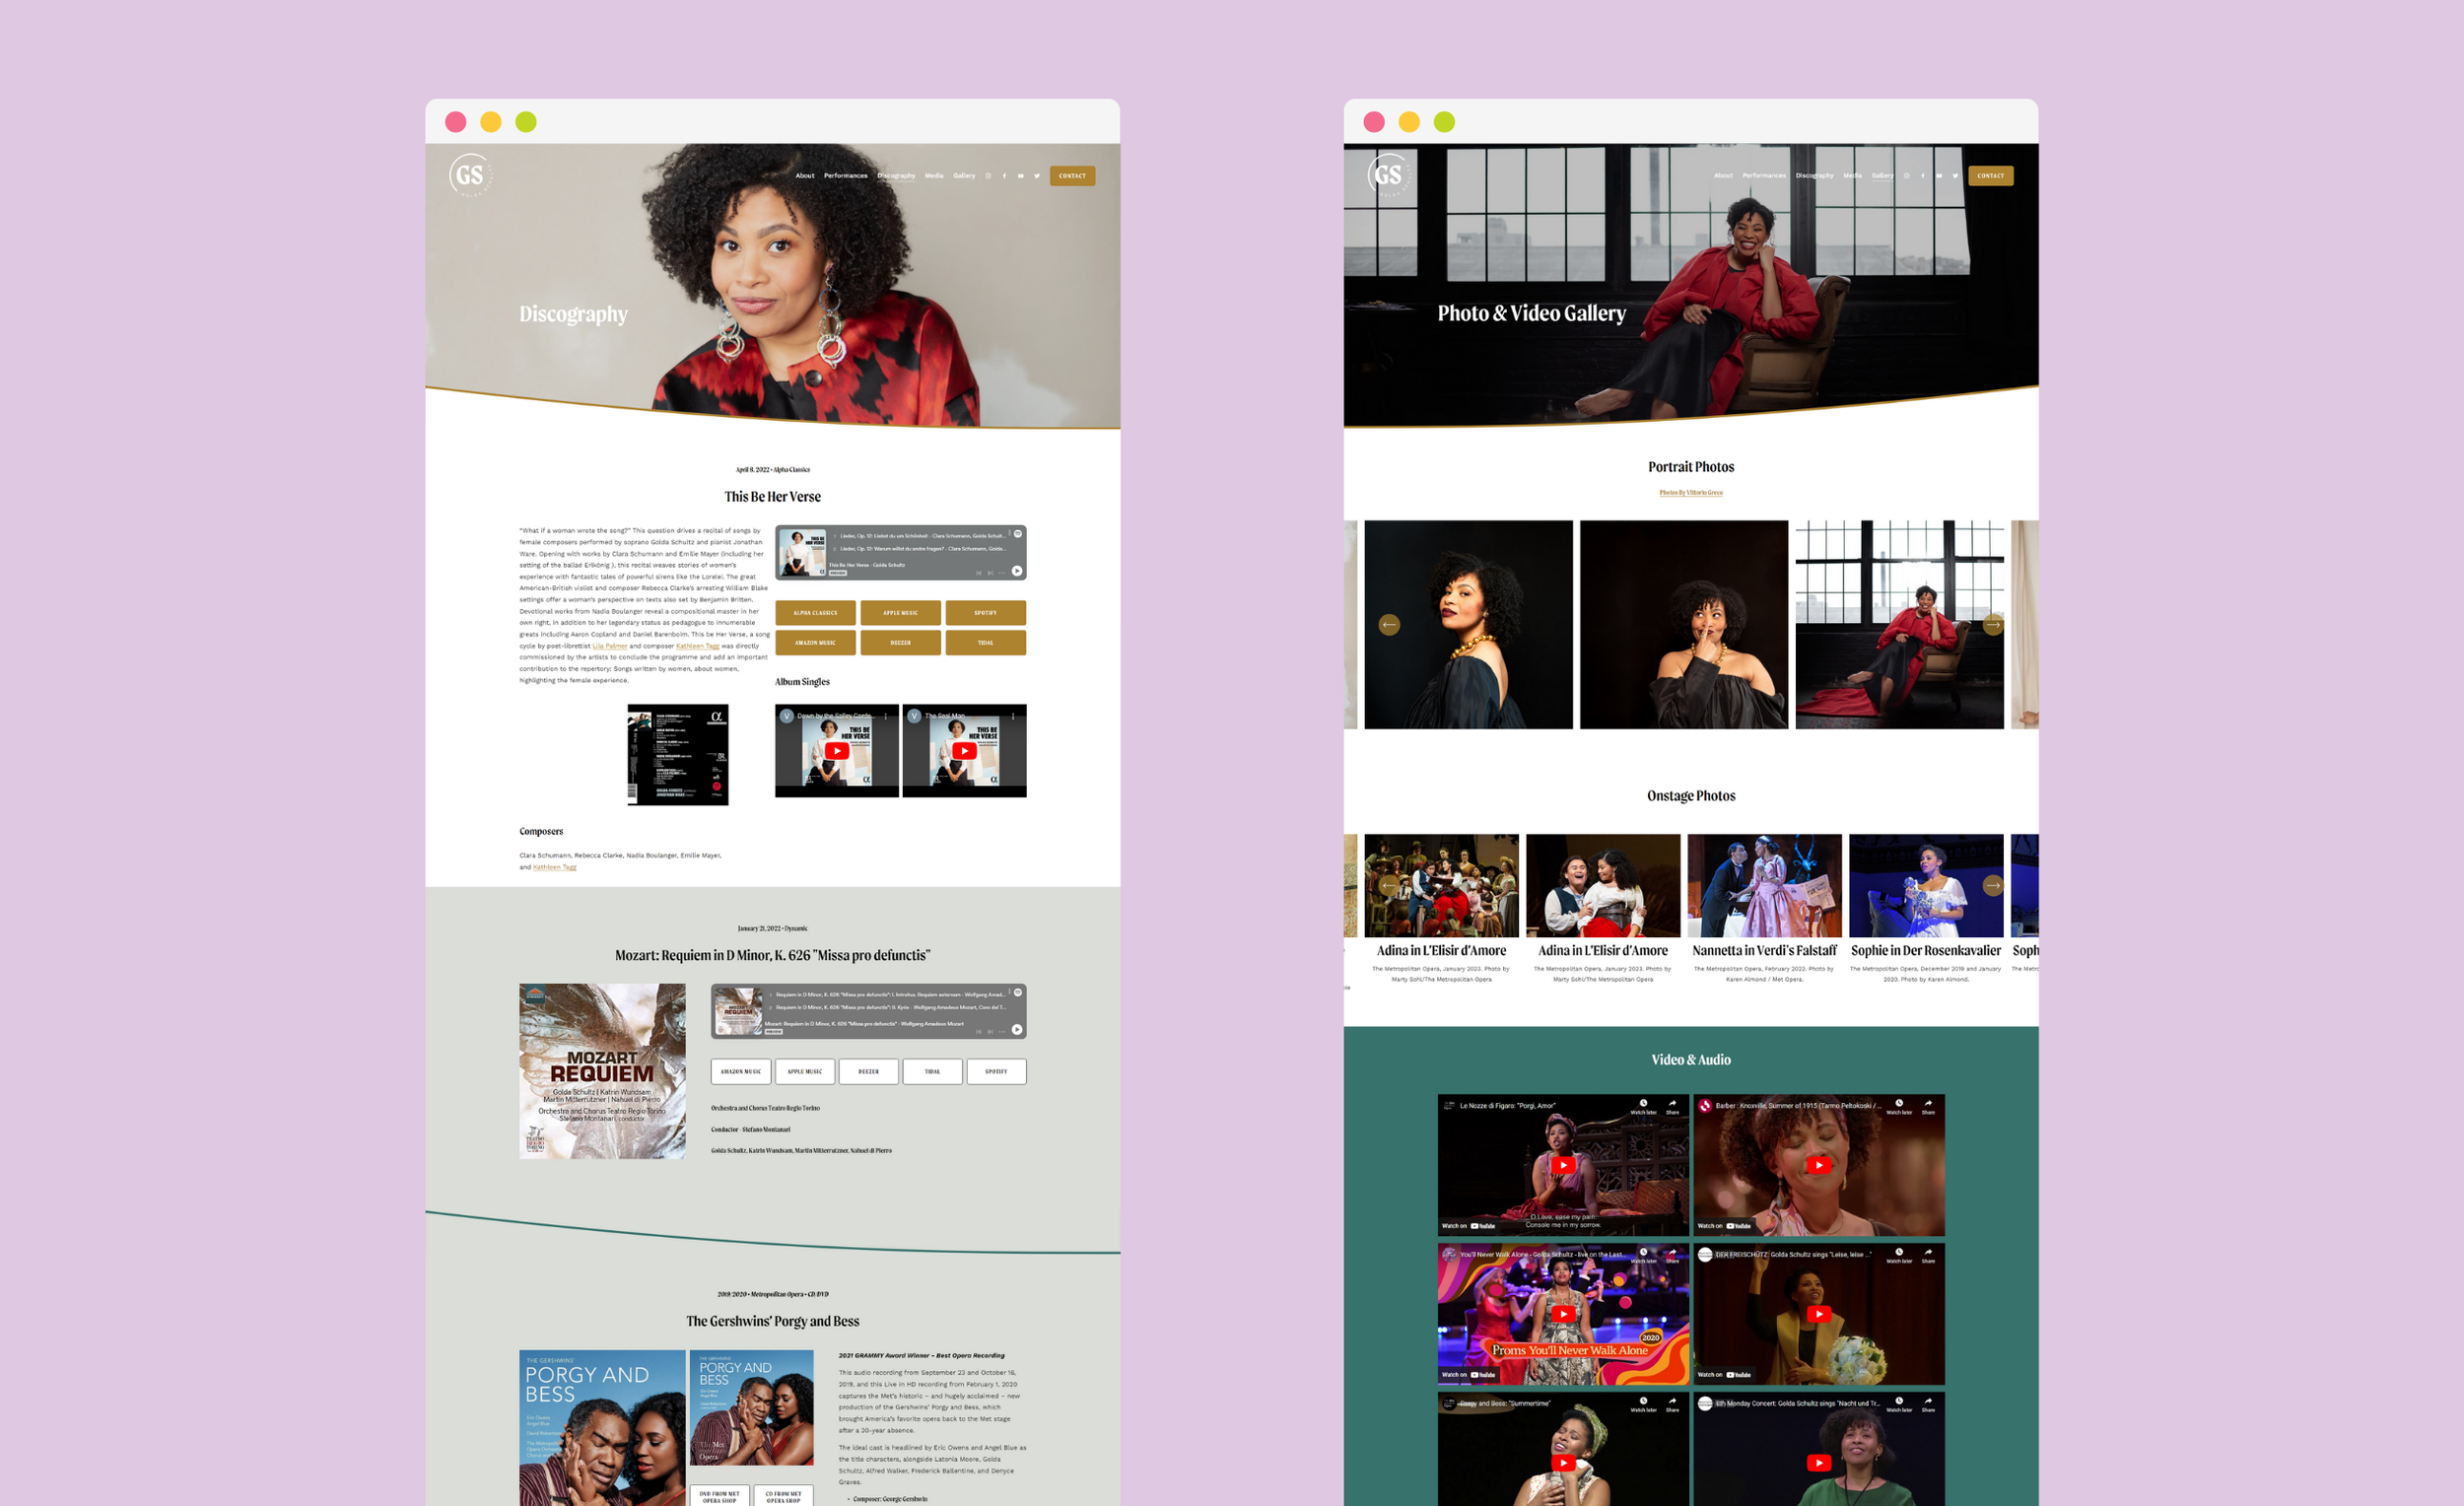This screenshot has width=2464, height=1506.
Task: Click the Contact button on the Gallery page
Action: [x=1990, y=176]
